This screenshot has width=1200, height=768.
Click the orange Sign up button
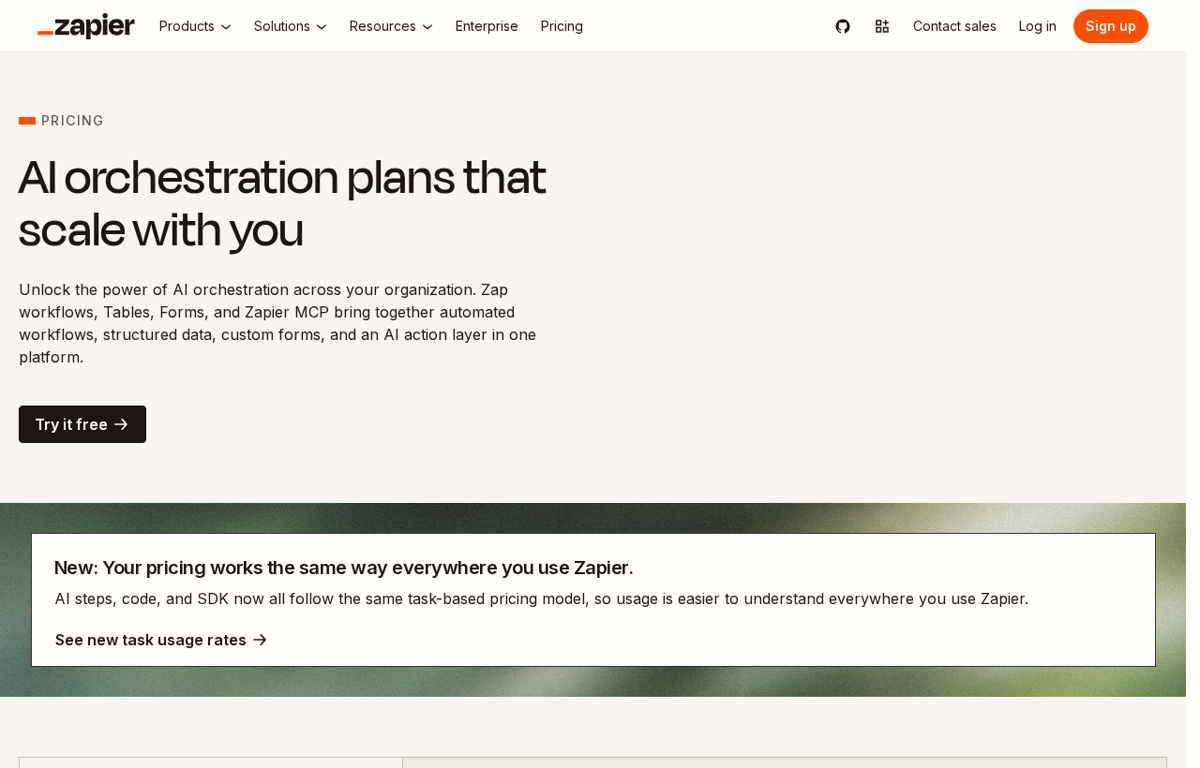[1111, 26]
